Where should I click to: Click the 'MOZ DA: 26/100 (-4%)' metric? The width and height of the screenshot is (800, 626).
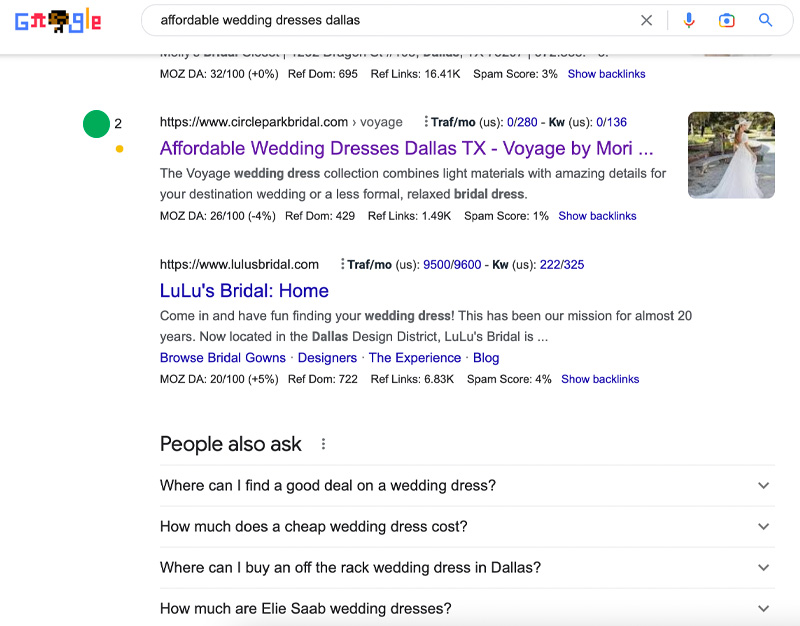pyautogui.click(x=218, y=216)
